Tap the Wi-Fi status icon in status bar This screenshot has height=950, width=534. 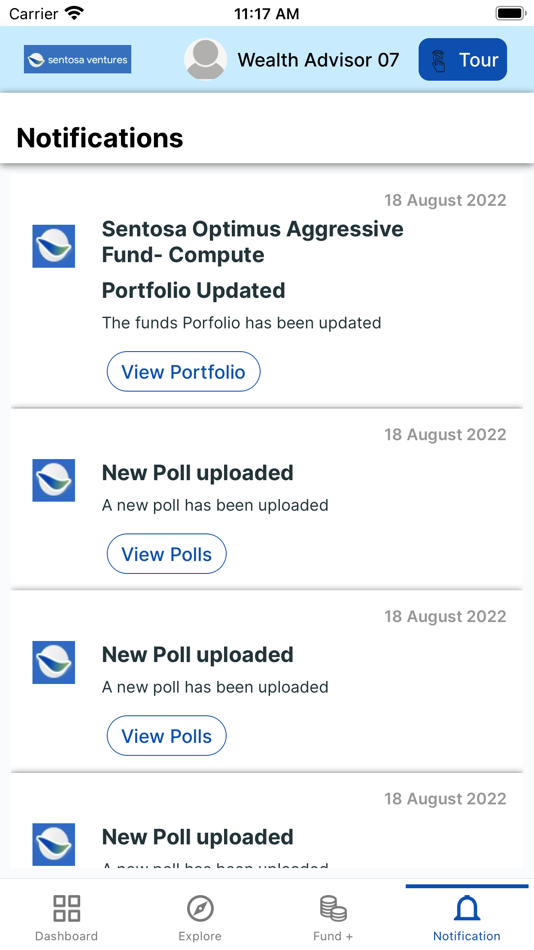coord(75,13)
